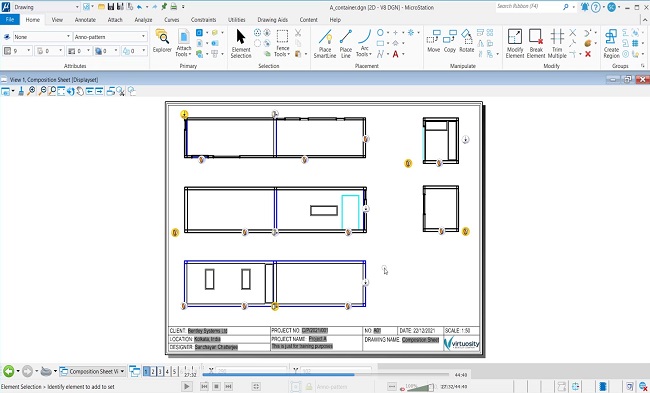Activate the Element Selection arrow tool
The height and width of the screenshot is (393, 650).
[x=241, y=43]
